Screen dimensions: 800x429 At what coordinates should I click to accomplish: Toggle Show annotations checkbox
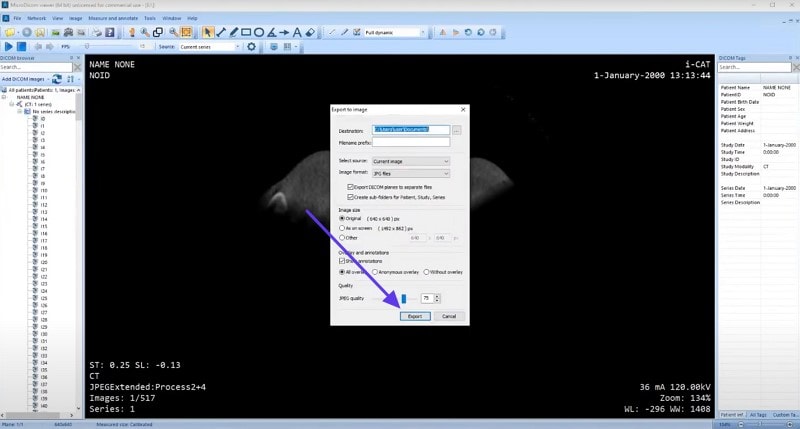(x=342, y=261)
